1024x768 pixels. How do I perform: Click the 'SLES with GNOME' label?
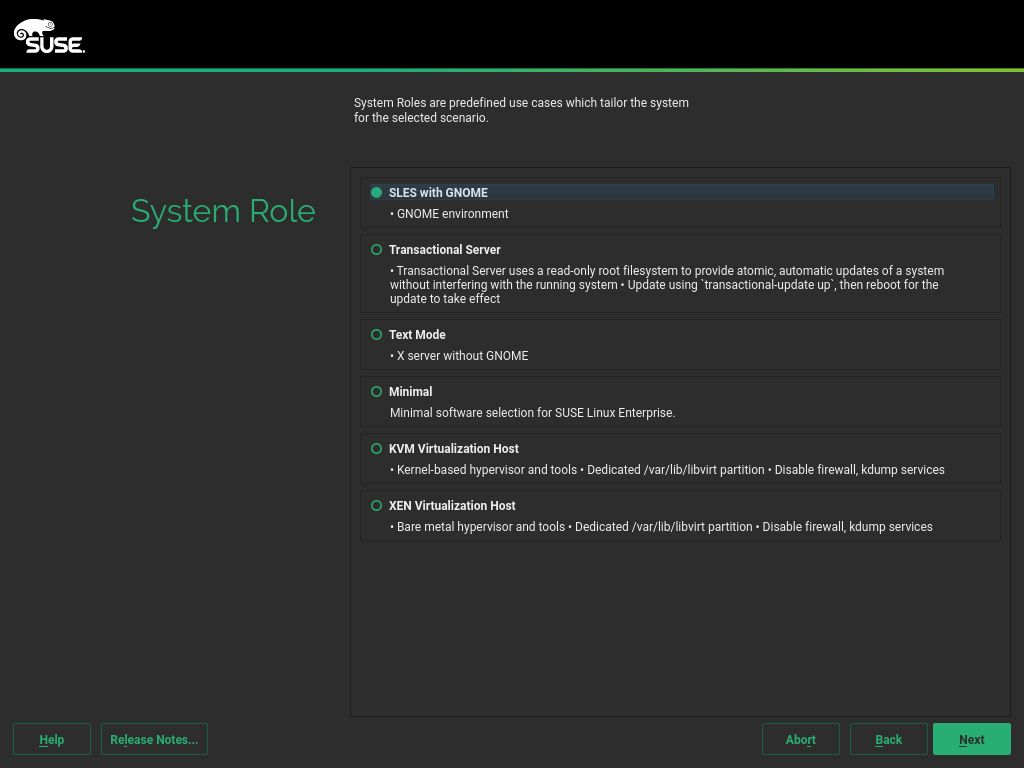pos(438,193)
